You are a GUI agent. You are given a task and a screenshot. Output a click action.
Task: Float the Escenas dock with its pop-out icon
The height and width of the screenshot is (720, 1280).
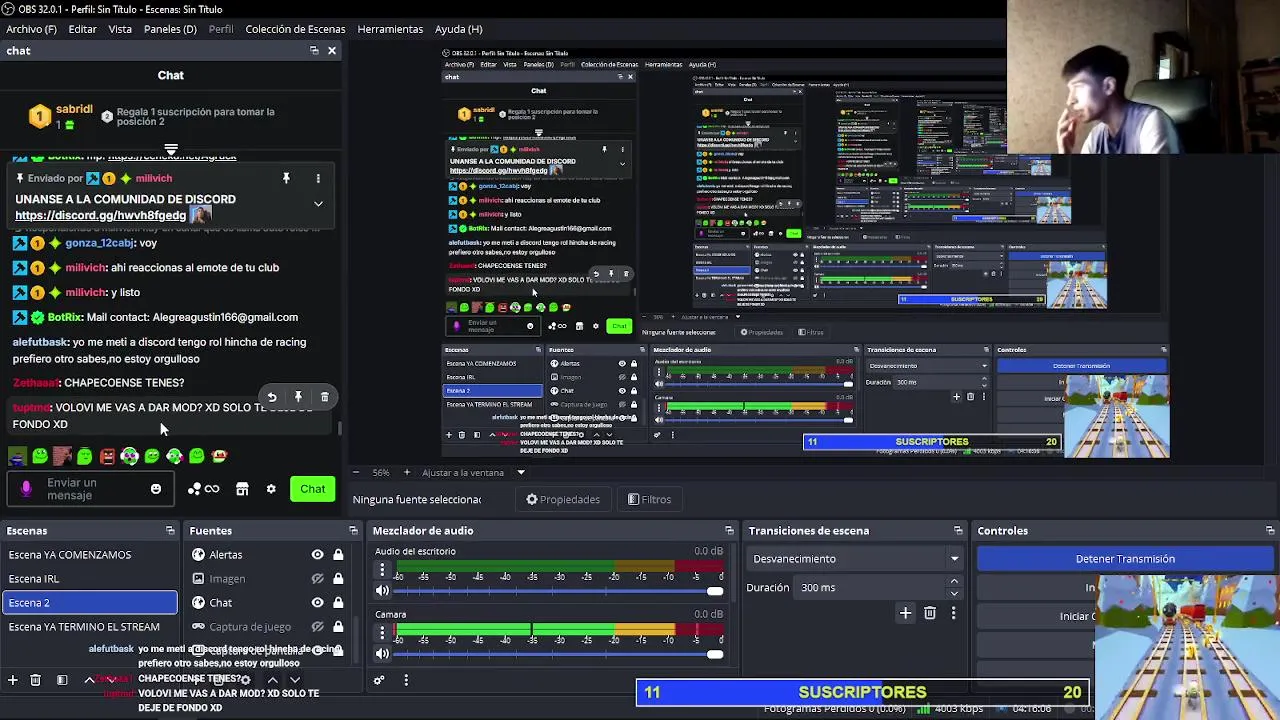[170, 531]
